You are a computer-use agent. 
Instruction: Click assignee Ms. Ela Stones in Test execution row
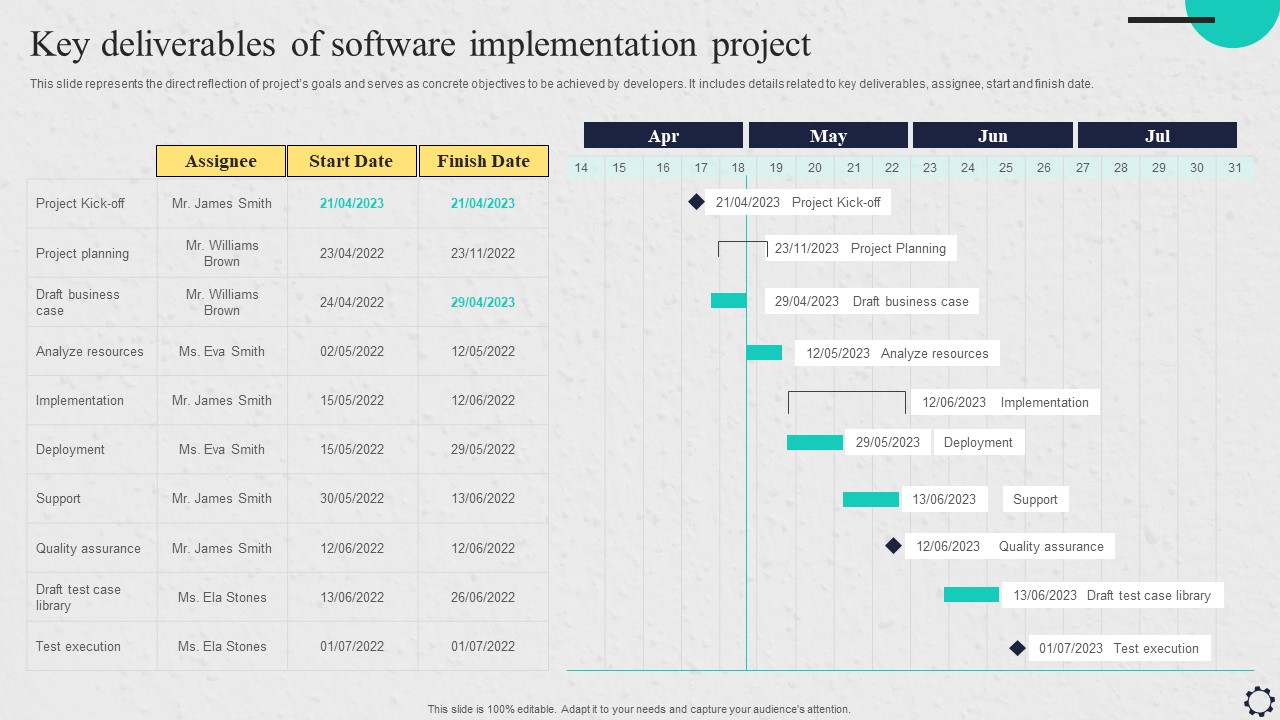click(x=222, y=646)
